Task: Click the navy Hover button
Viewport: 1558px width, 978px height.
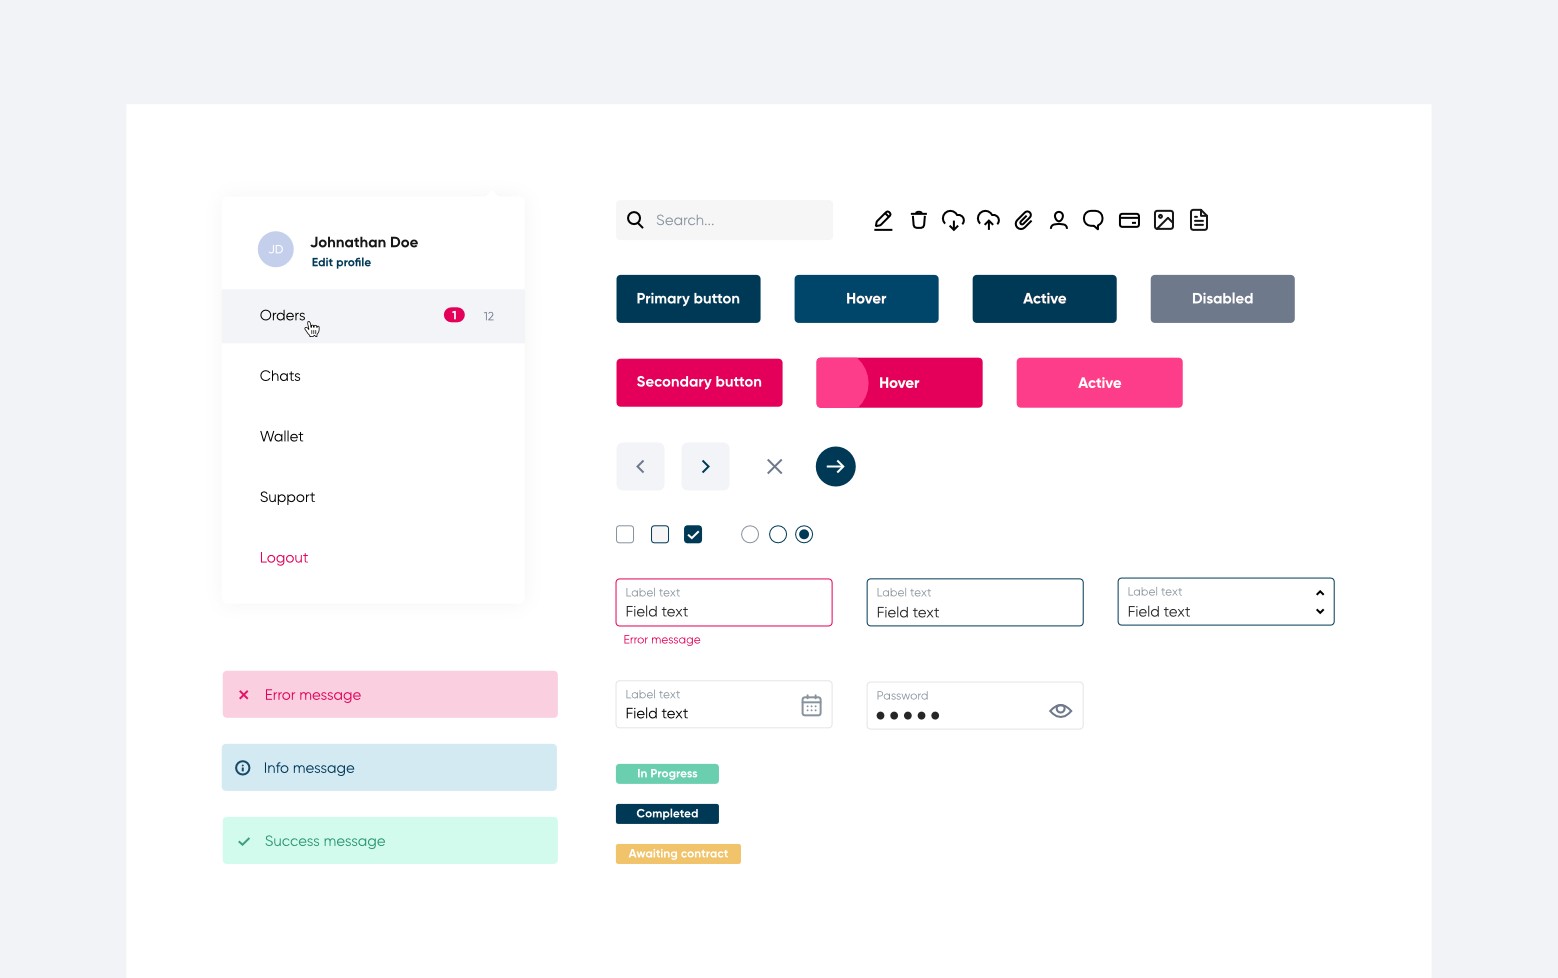Action: [x=866, y=299]
